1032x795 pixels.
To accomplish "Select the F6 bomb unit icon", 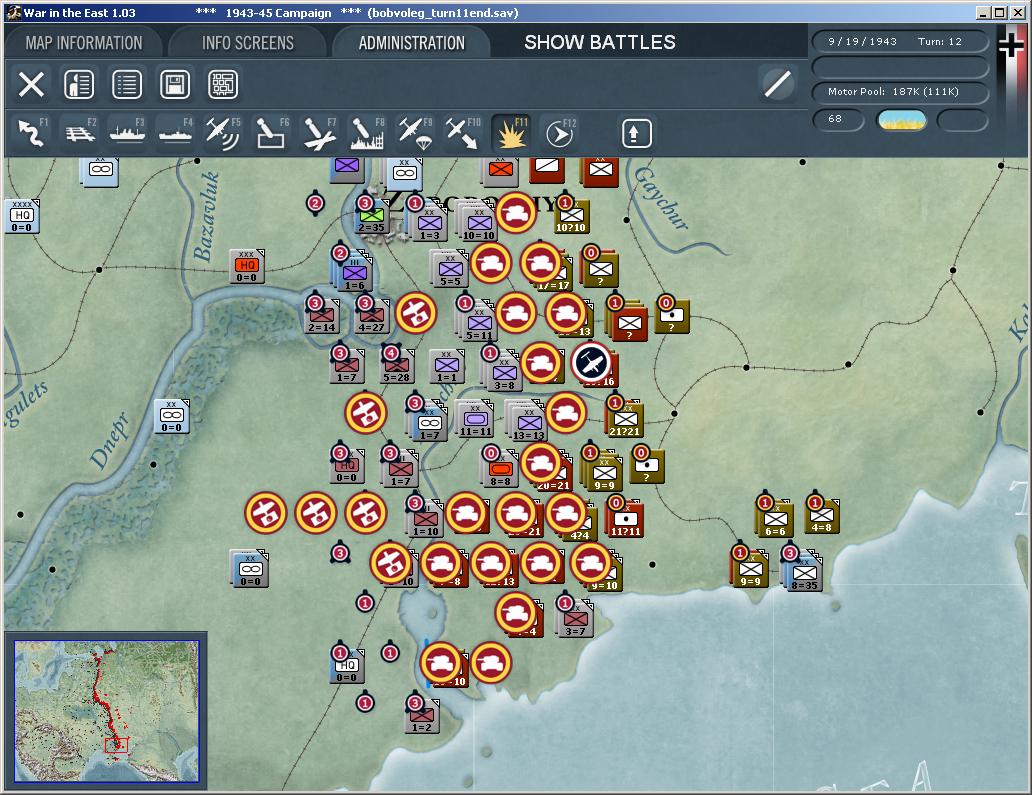I will pos(271,132).
